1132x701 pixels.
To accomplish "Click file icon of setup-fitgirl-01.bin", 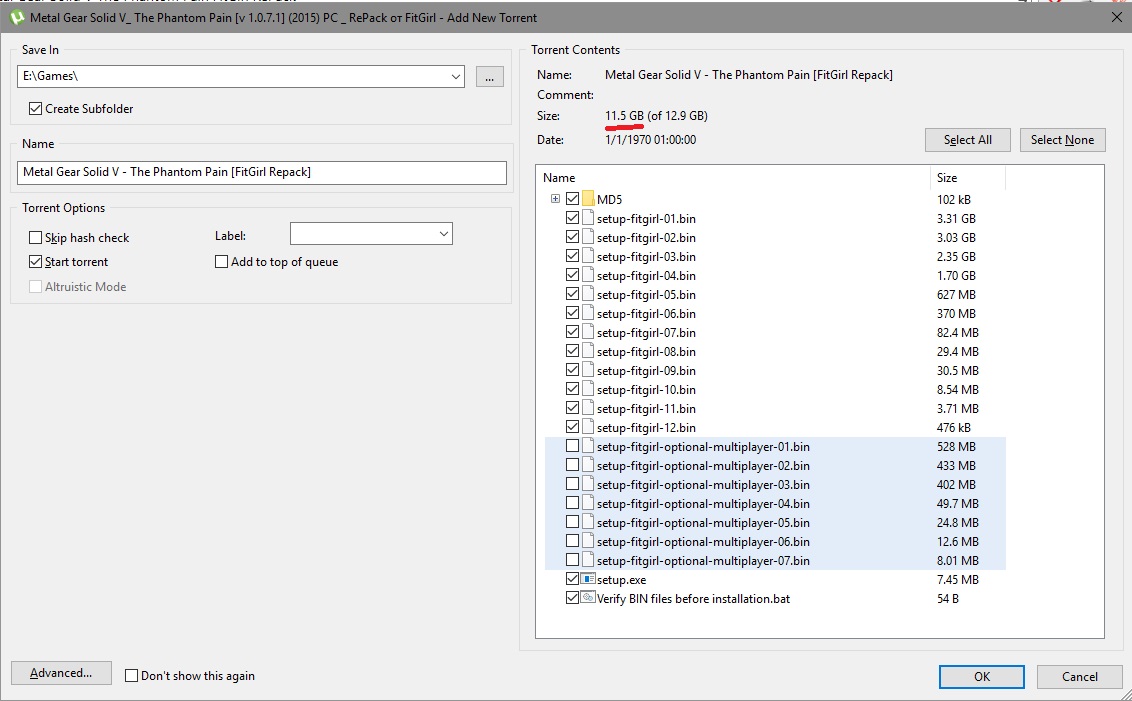I will 588,217.
